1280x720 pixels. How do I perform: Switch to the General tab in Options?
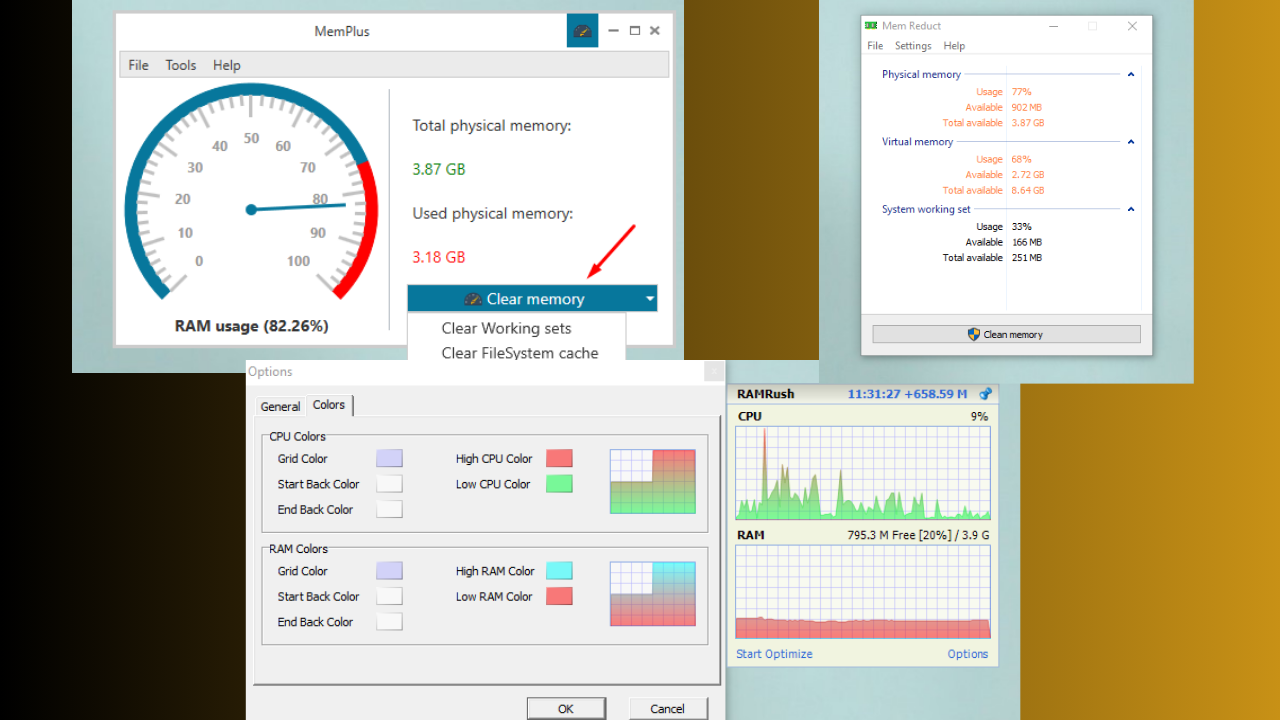pyautogui.click(x=280, y=407)
